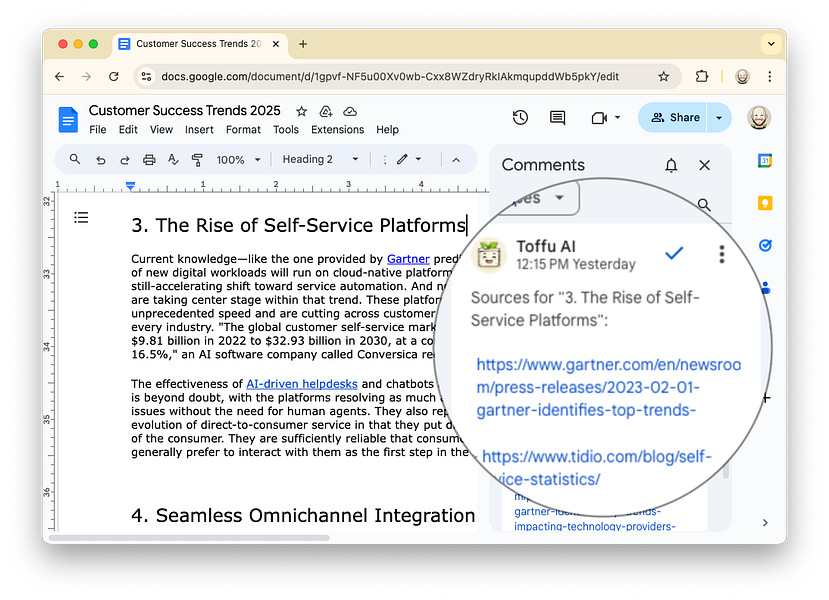Viewport: 829px width, 600px height.
Task: Go back in the browser
Action: click(x=59, y=77)
